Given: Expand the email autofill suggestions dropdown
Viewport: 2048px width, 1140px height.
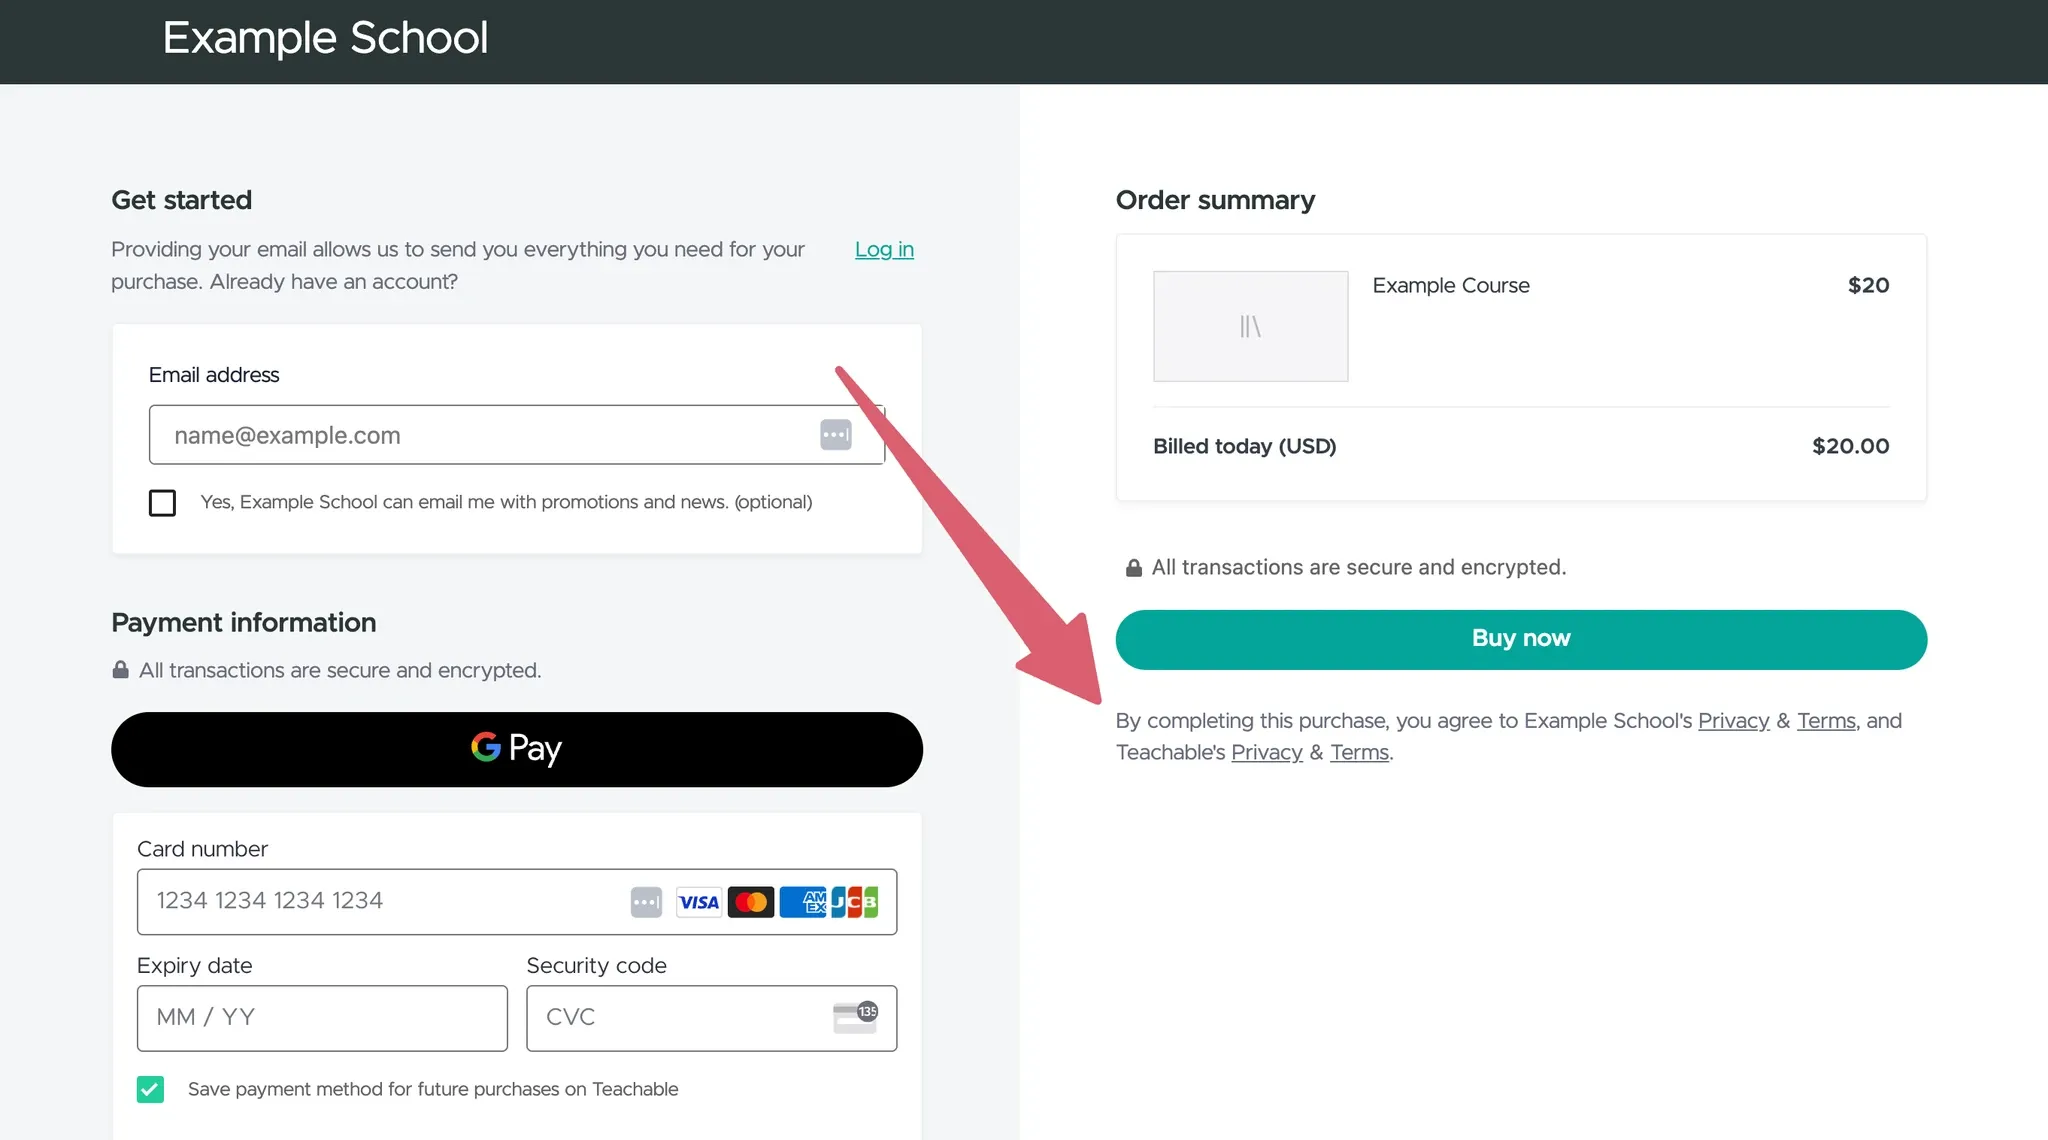Looking at the screenshot, I should [x=838, y=434].
